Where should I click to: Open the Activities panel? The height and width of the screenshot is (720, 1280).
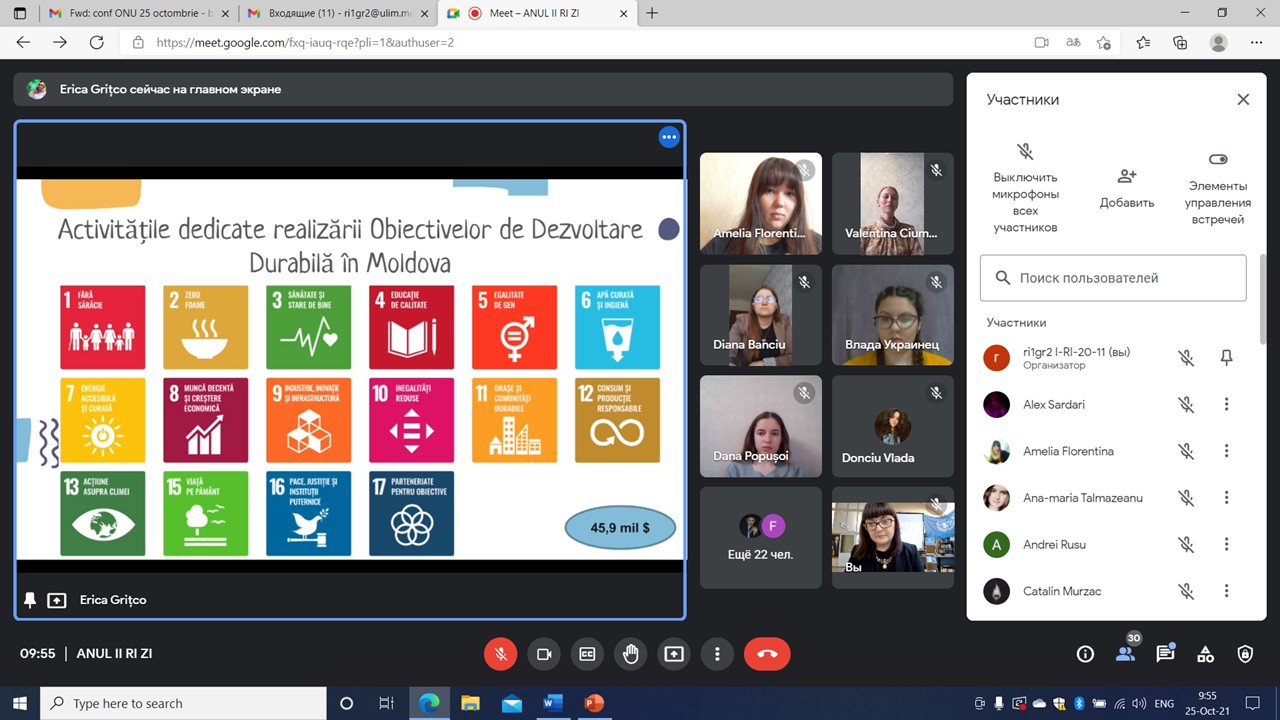point(1205,654)
